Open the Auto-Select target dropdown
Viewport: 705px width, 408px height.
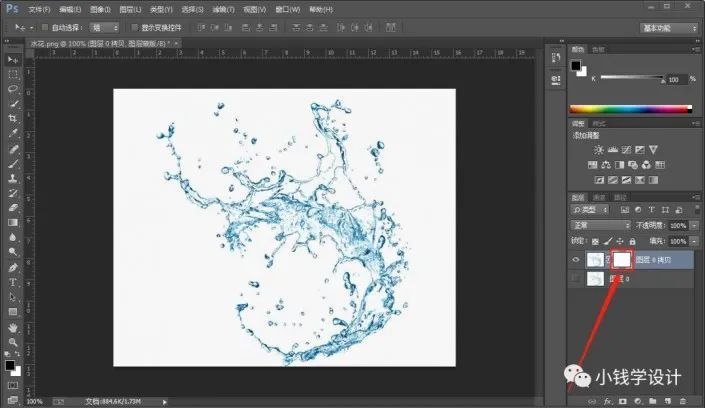(104, 28)
